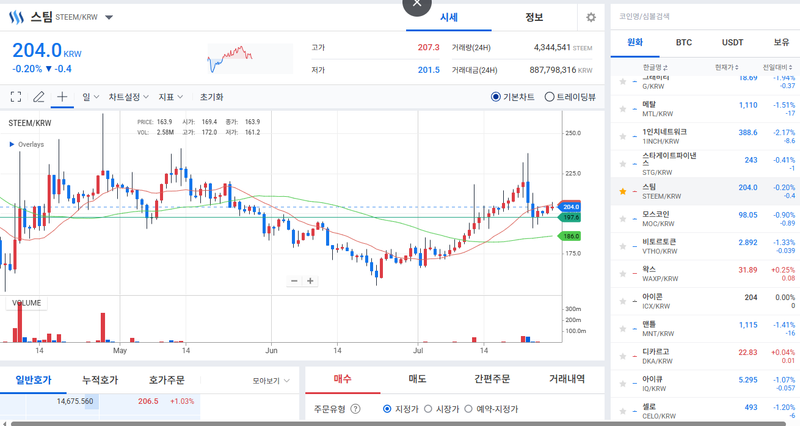Open the 왁스 WAXP/KRW row
The width and height of the screenshot is (800, 426).
click(705, 274)
